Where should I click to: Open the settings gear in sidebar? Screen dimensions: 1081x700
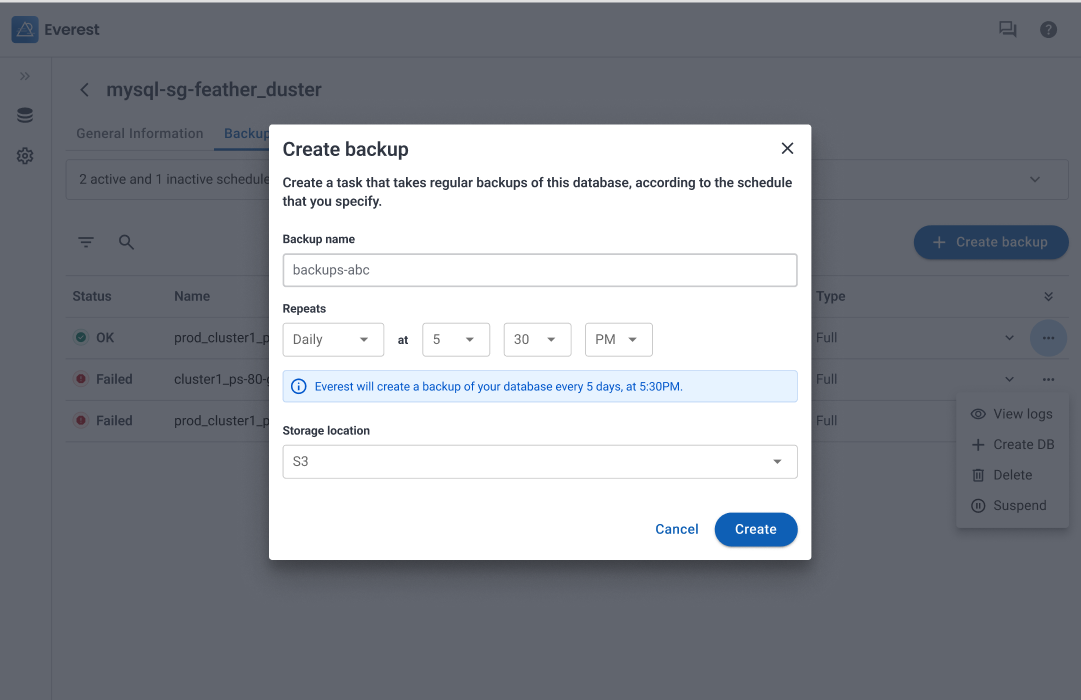[25, 156]
